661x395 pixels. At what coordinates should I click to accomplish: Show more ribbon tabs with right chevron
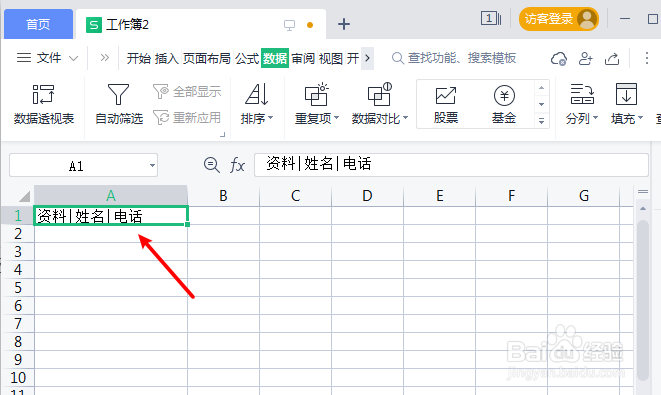pos(367,58)
